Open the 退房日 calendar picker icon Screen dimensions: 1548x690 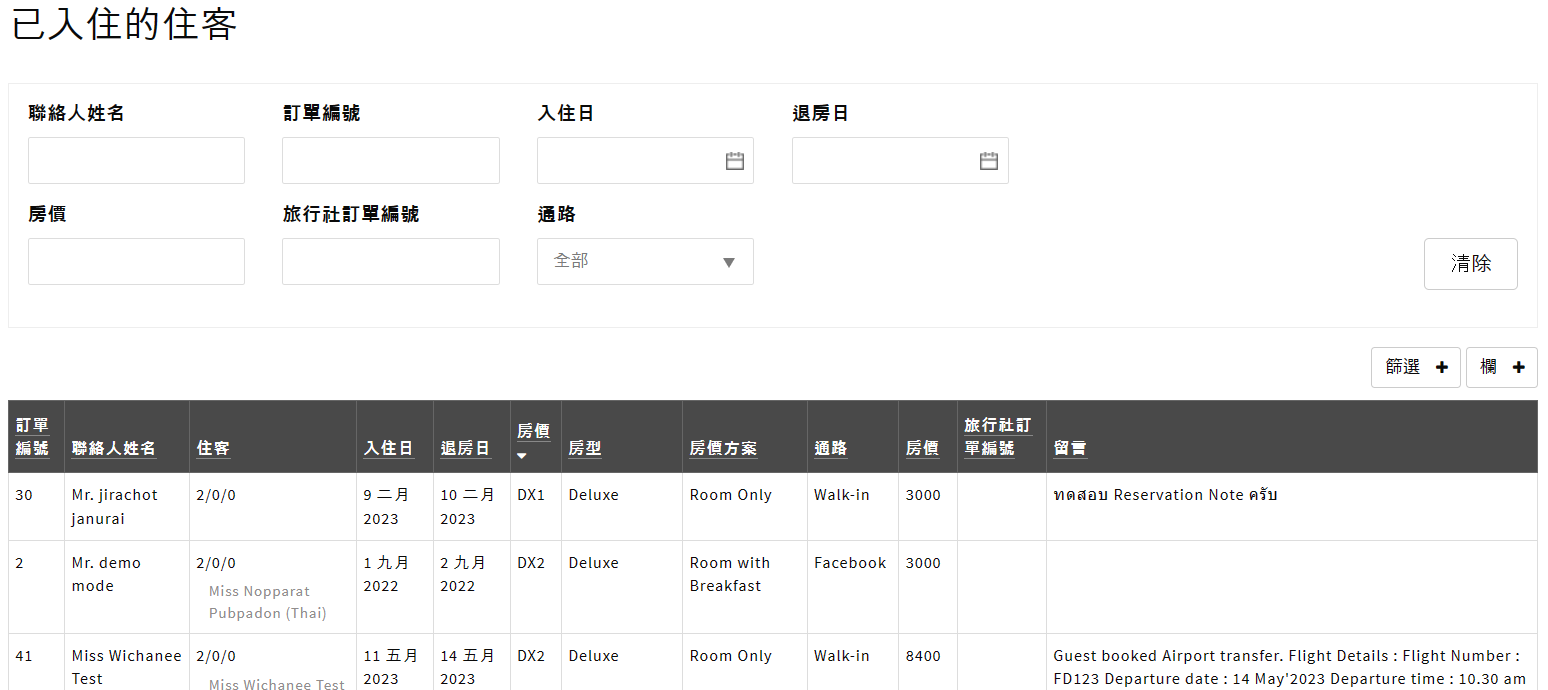point(989,161)
